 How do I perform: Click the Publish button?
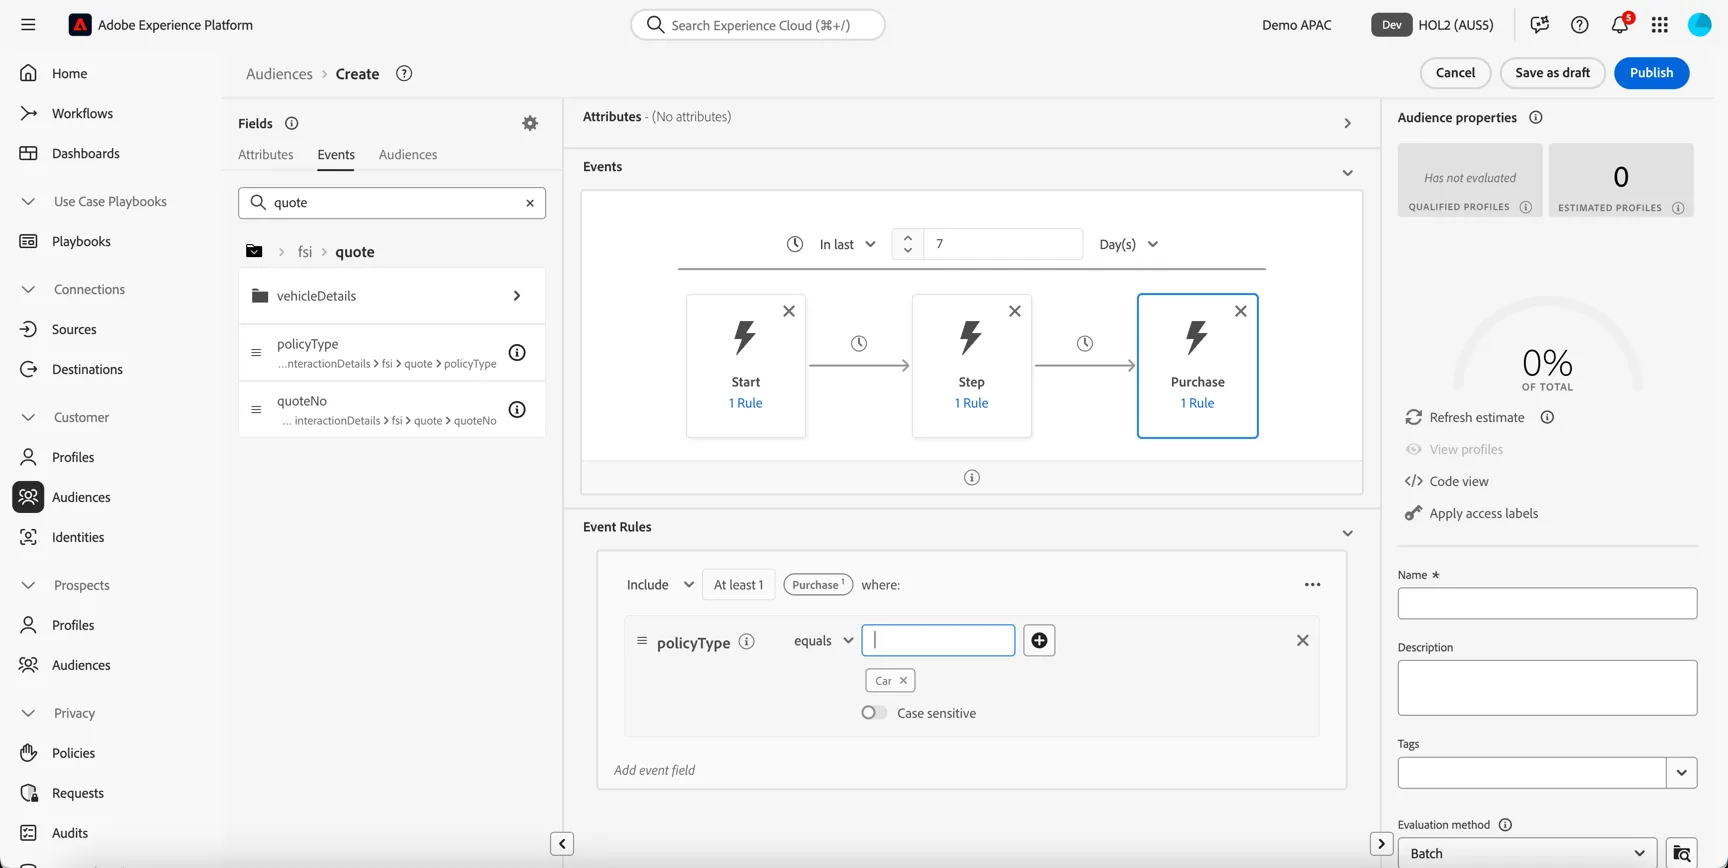(x=1652, y=73)
